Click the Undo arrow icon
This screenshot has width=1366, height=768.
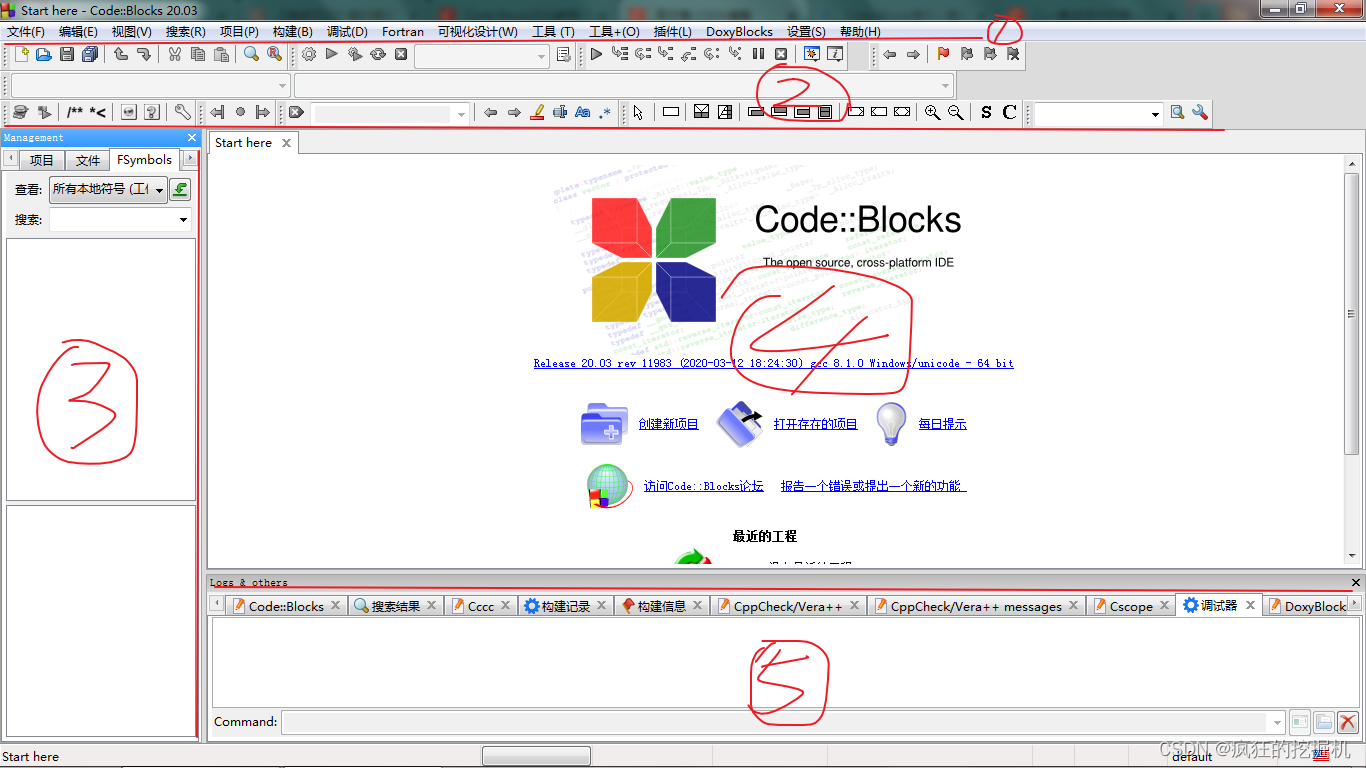(x=121, y=54)
